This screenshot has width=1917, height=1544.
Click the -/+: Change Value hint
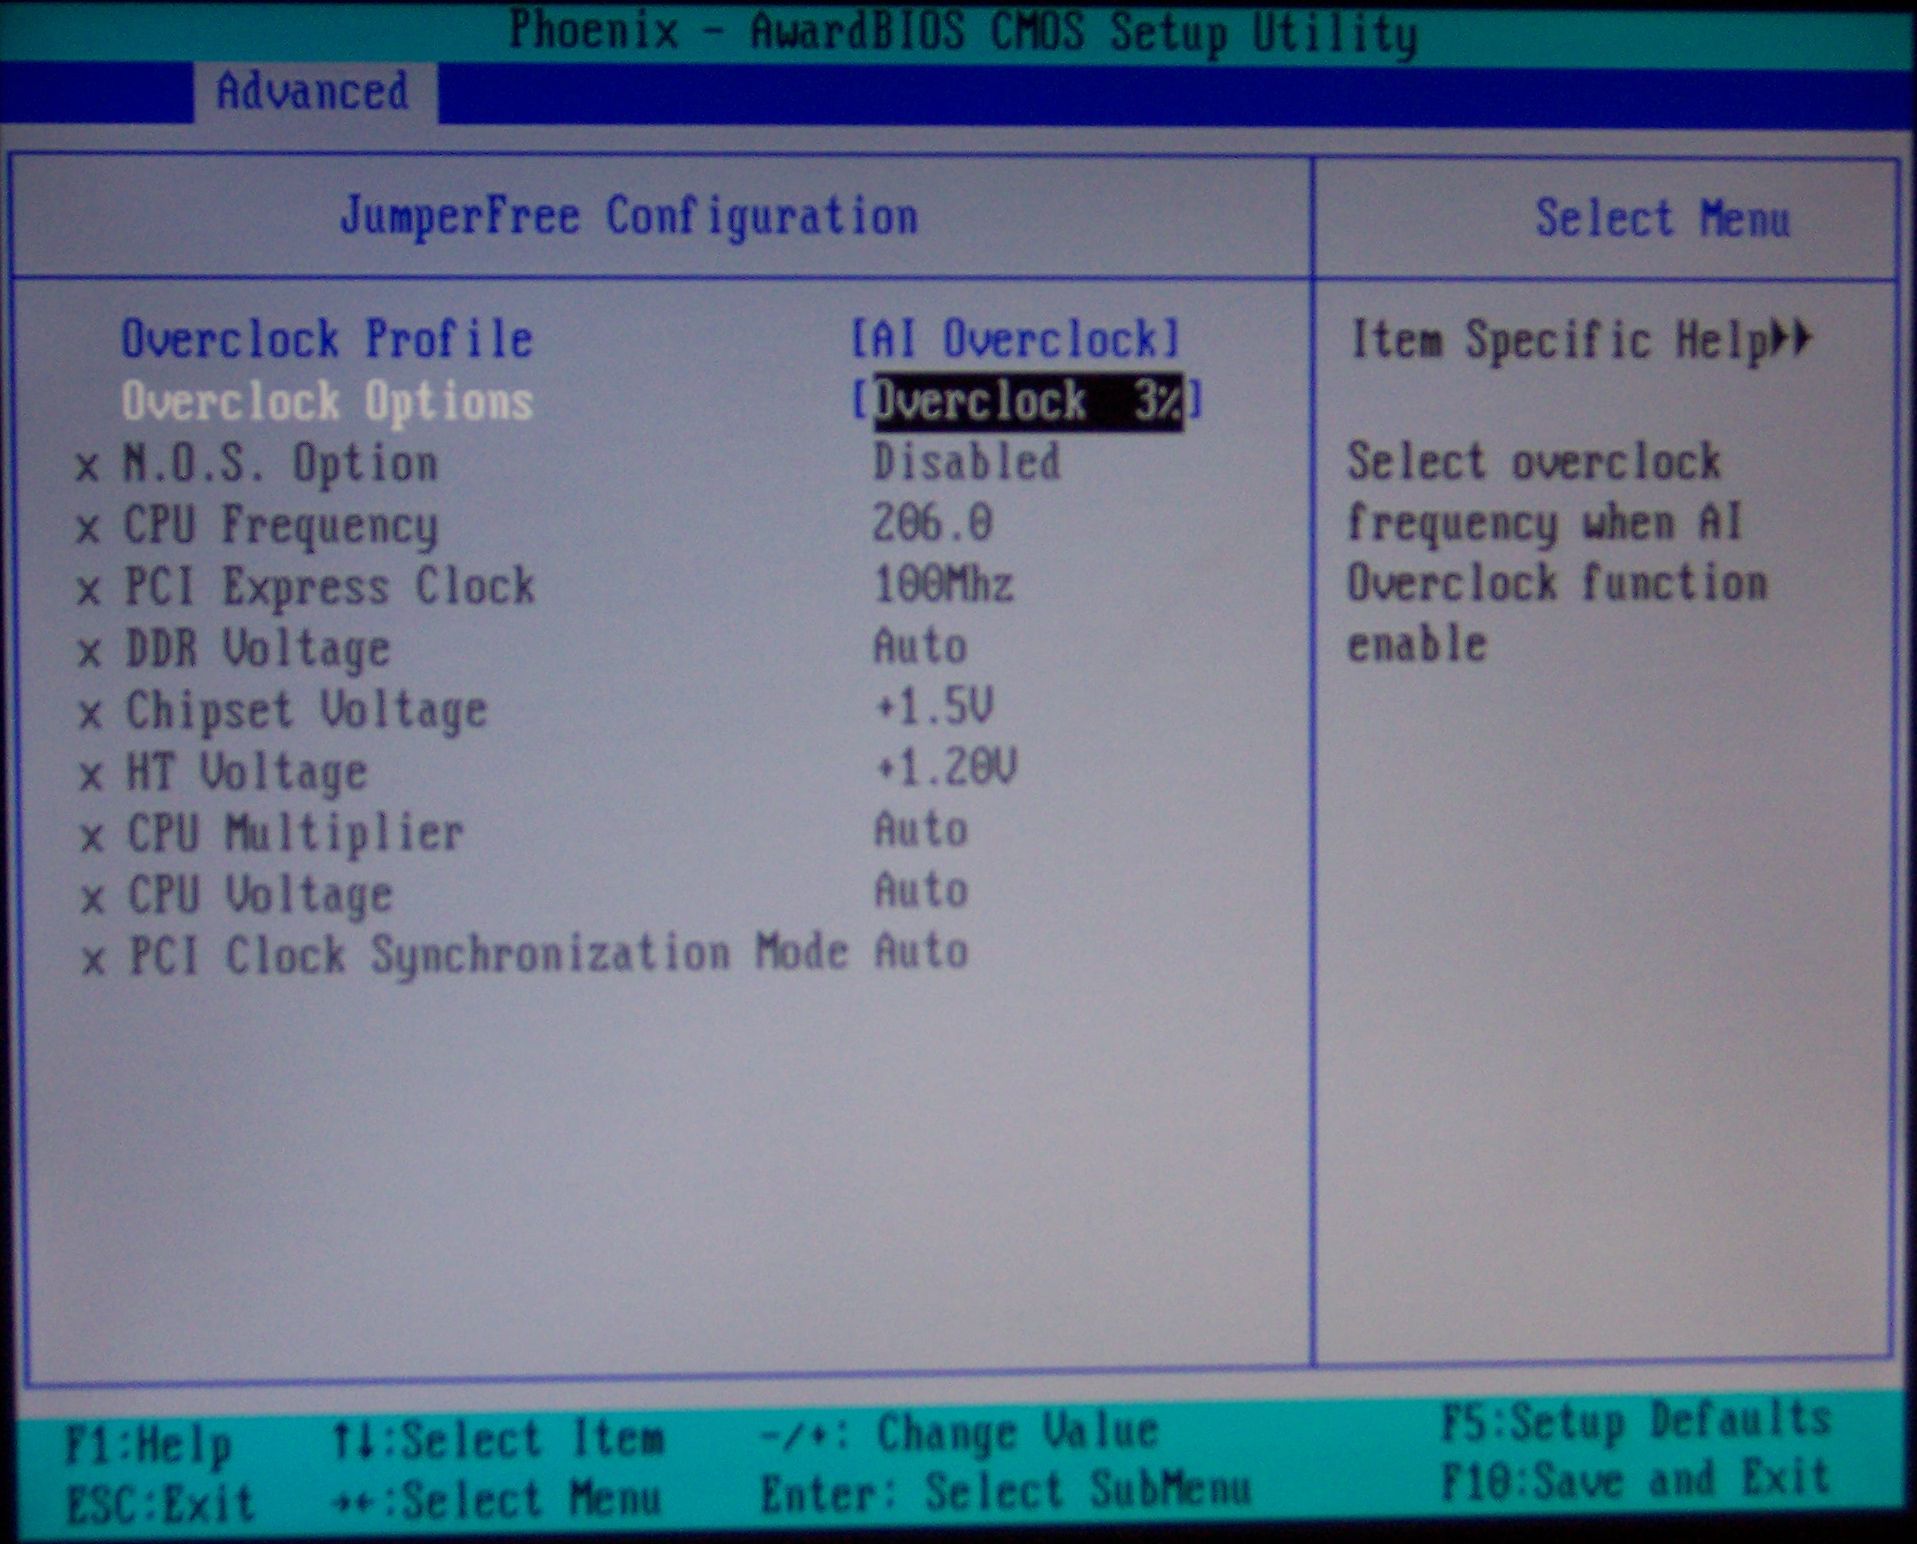coord(960,1433)
